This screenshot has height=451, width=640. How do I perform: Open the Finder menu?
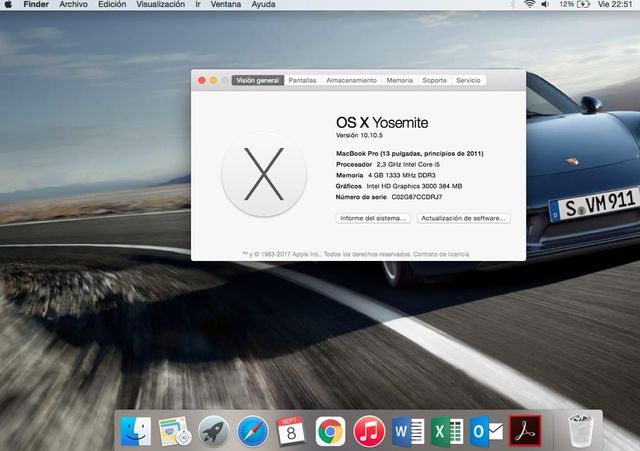pos(36,4)
